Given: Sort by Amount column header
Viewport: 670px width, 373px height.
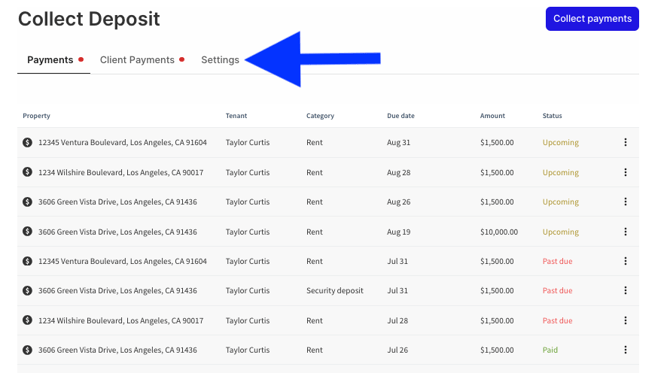Looking at the screenshot, I should coord(492,116).
